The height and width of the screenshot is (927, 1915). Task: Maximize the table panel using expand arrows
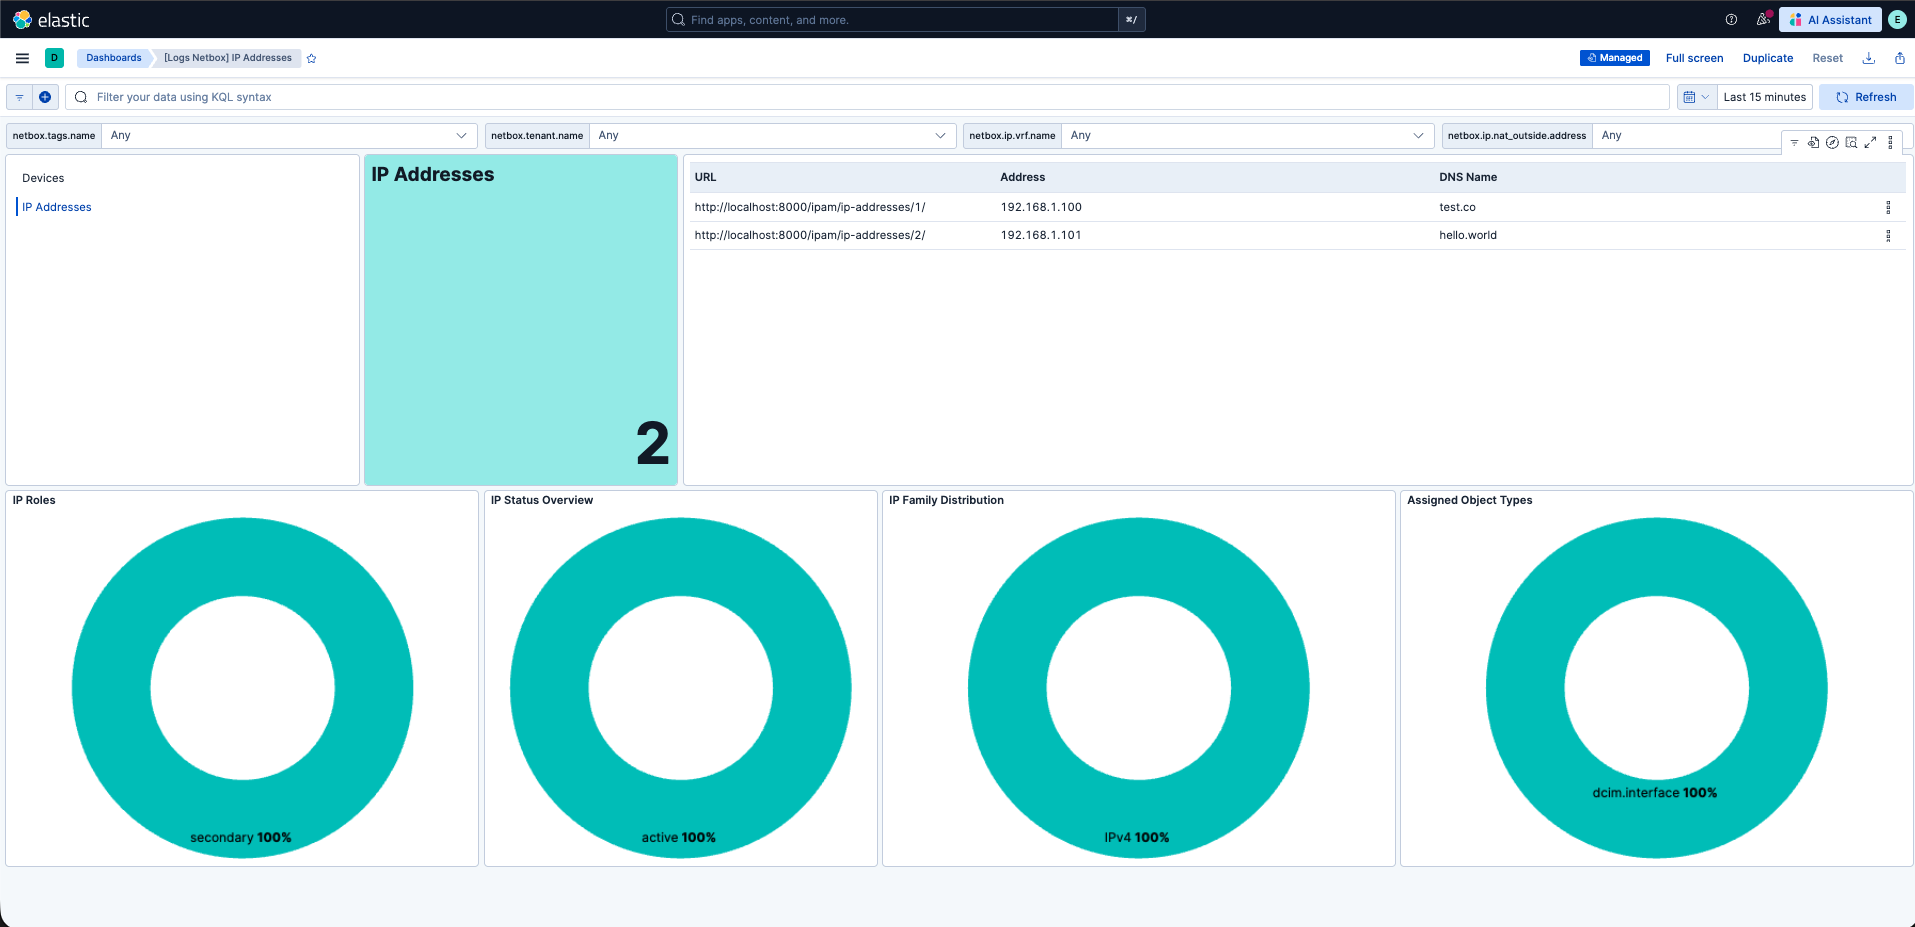click(x=1870, y=143)
